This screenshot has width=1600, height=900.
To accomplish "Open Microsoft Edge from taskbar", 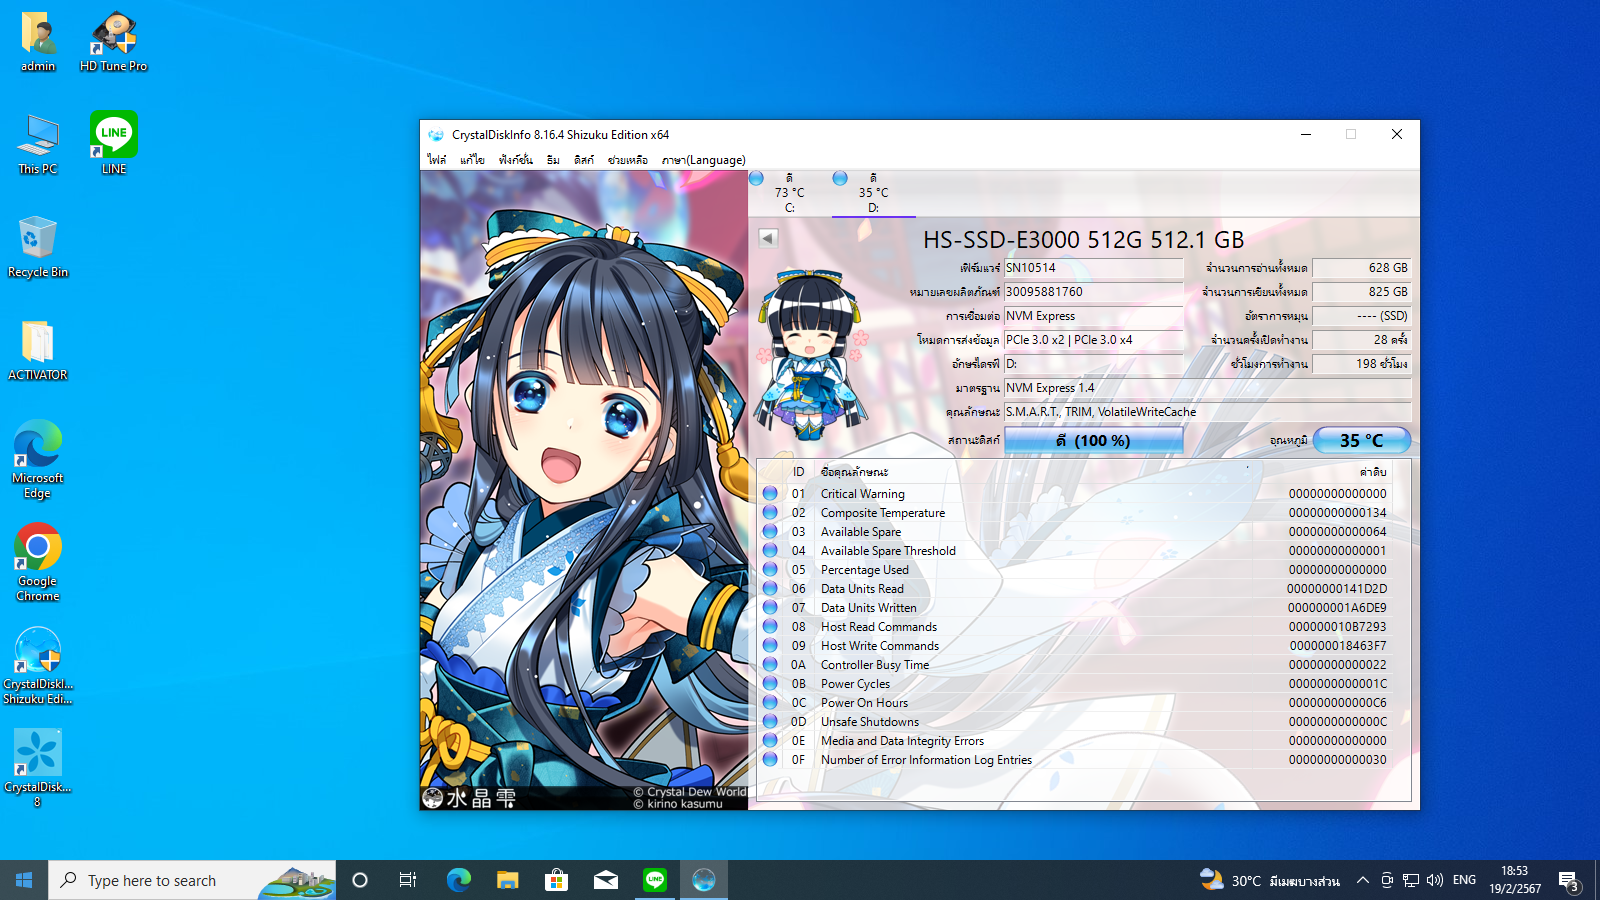I will tap(458, 880).
